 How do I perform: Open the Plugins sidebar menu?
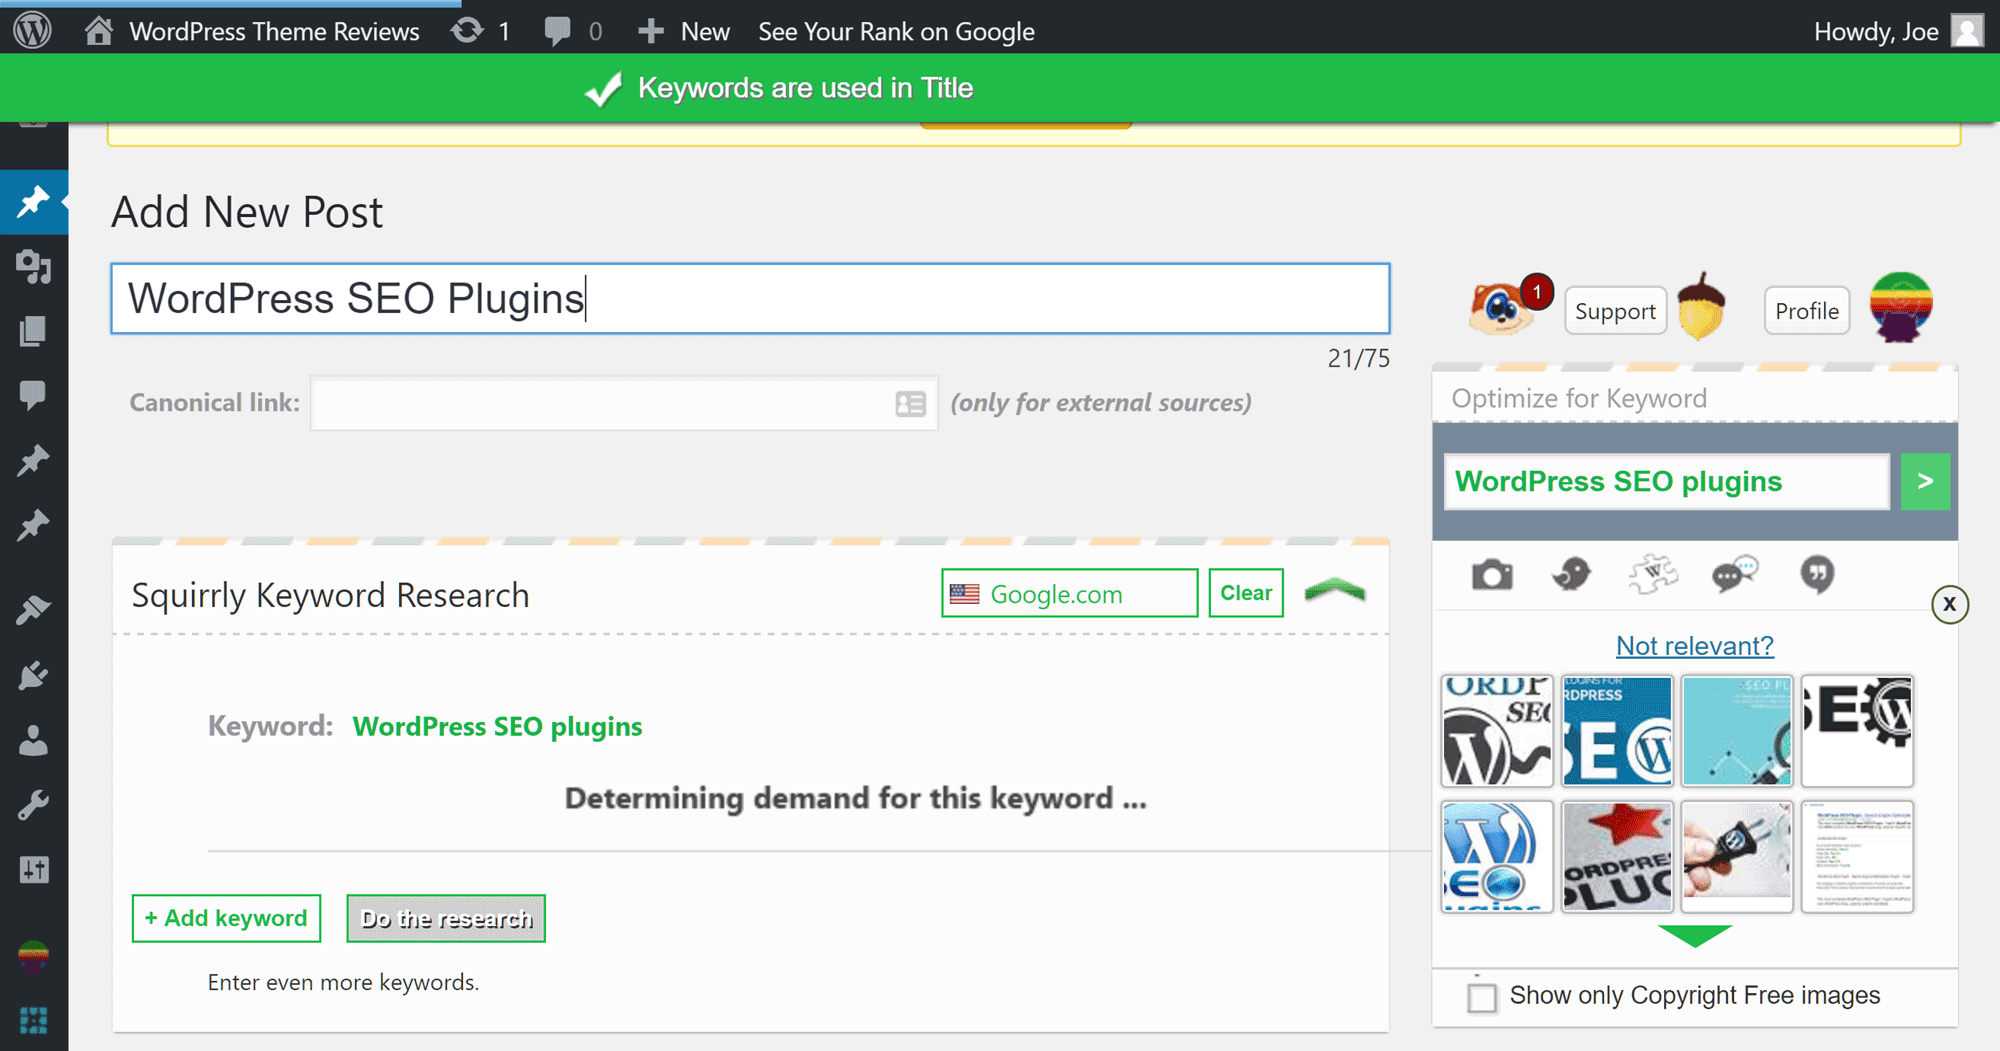[x=33, y=675]
